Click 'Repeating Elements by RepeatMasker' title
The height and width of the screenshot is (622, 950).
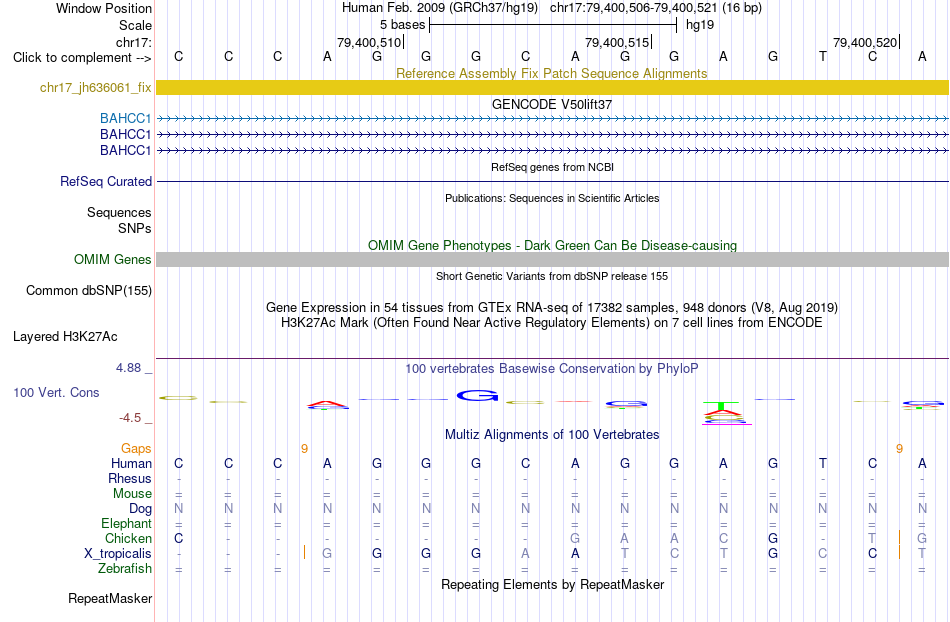[x=552, y=584]
